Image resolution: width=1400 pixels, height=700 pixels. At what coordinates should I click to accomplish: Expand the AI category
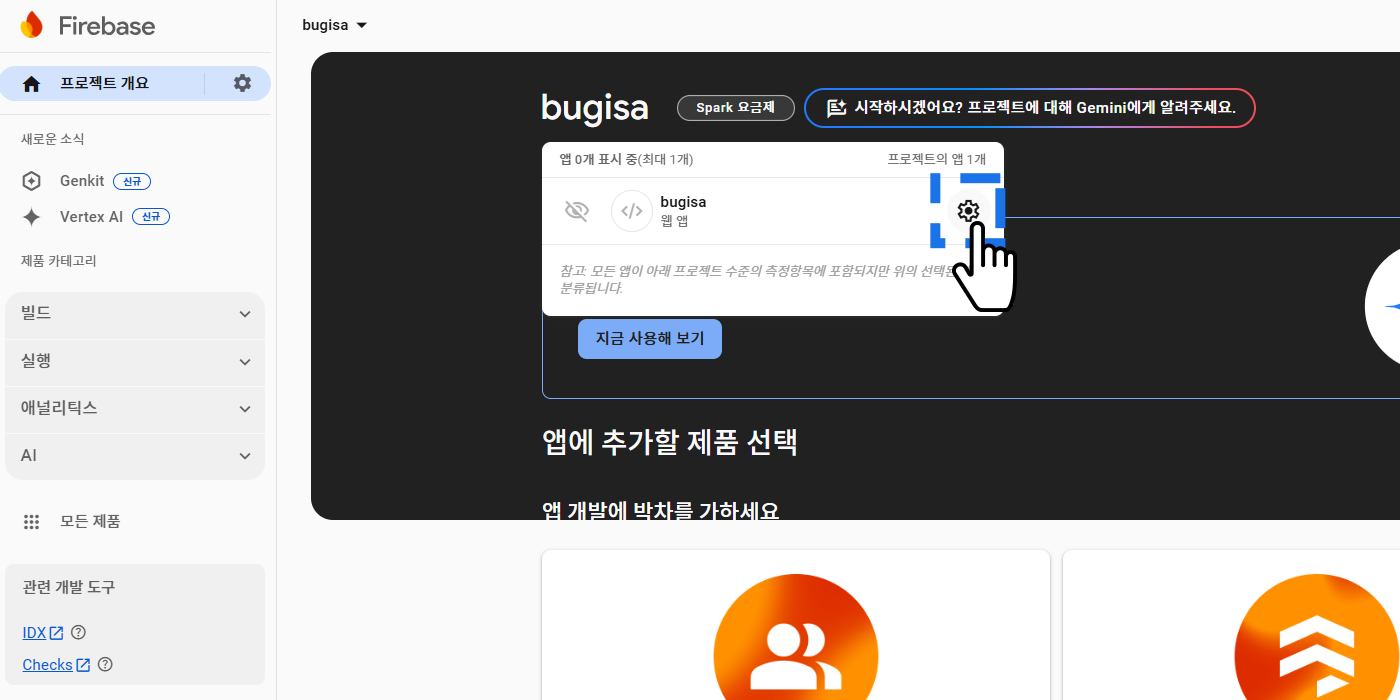pos(135,455)
